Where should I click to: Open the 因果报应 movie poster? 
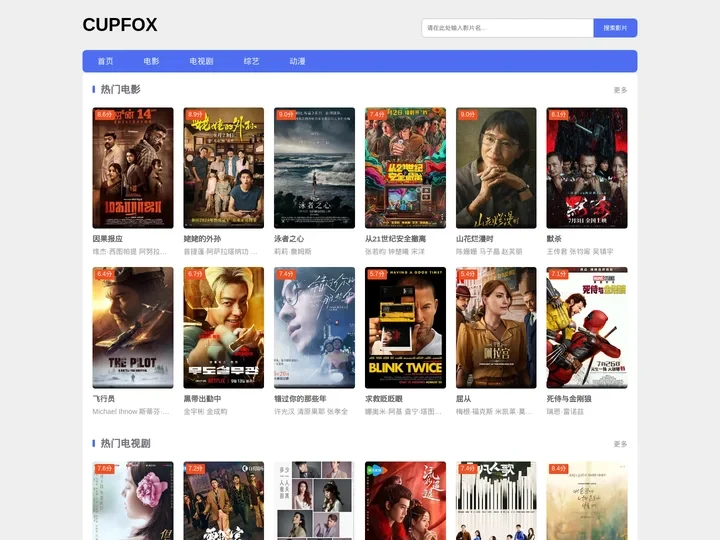click(133, 168)
